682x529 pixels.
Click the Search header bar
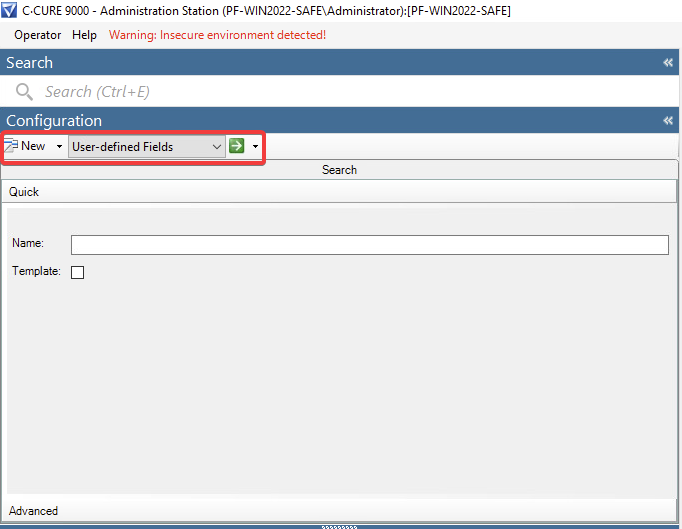pyautogui.click(x=339, y=170)
